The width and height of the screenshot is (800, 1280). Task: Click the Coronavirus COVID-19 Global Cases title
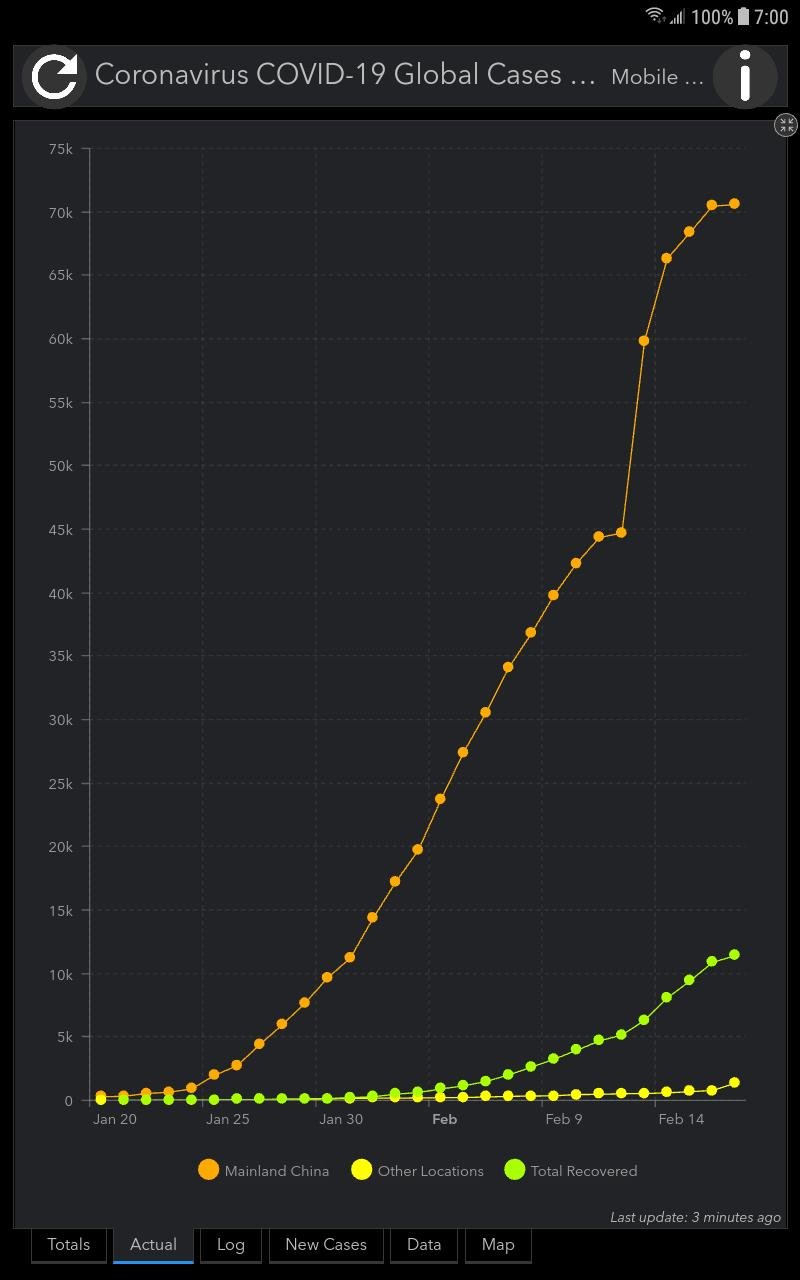tap(345, 75)
